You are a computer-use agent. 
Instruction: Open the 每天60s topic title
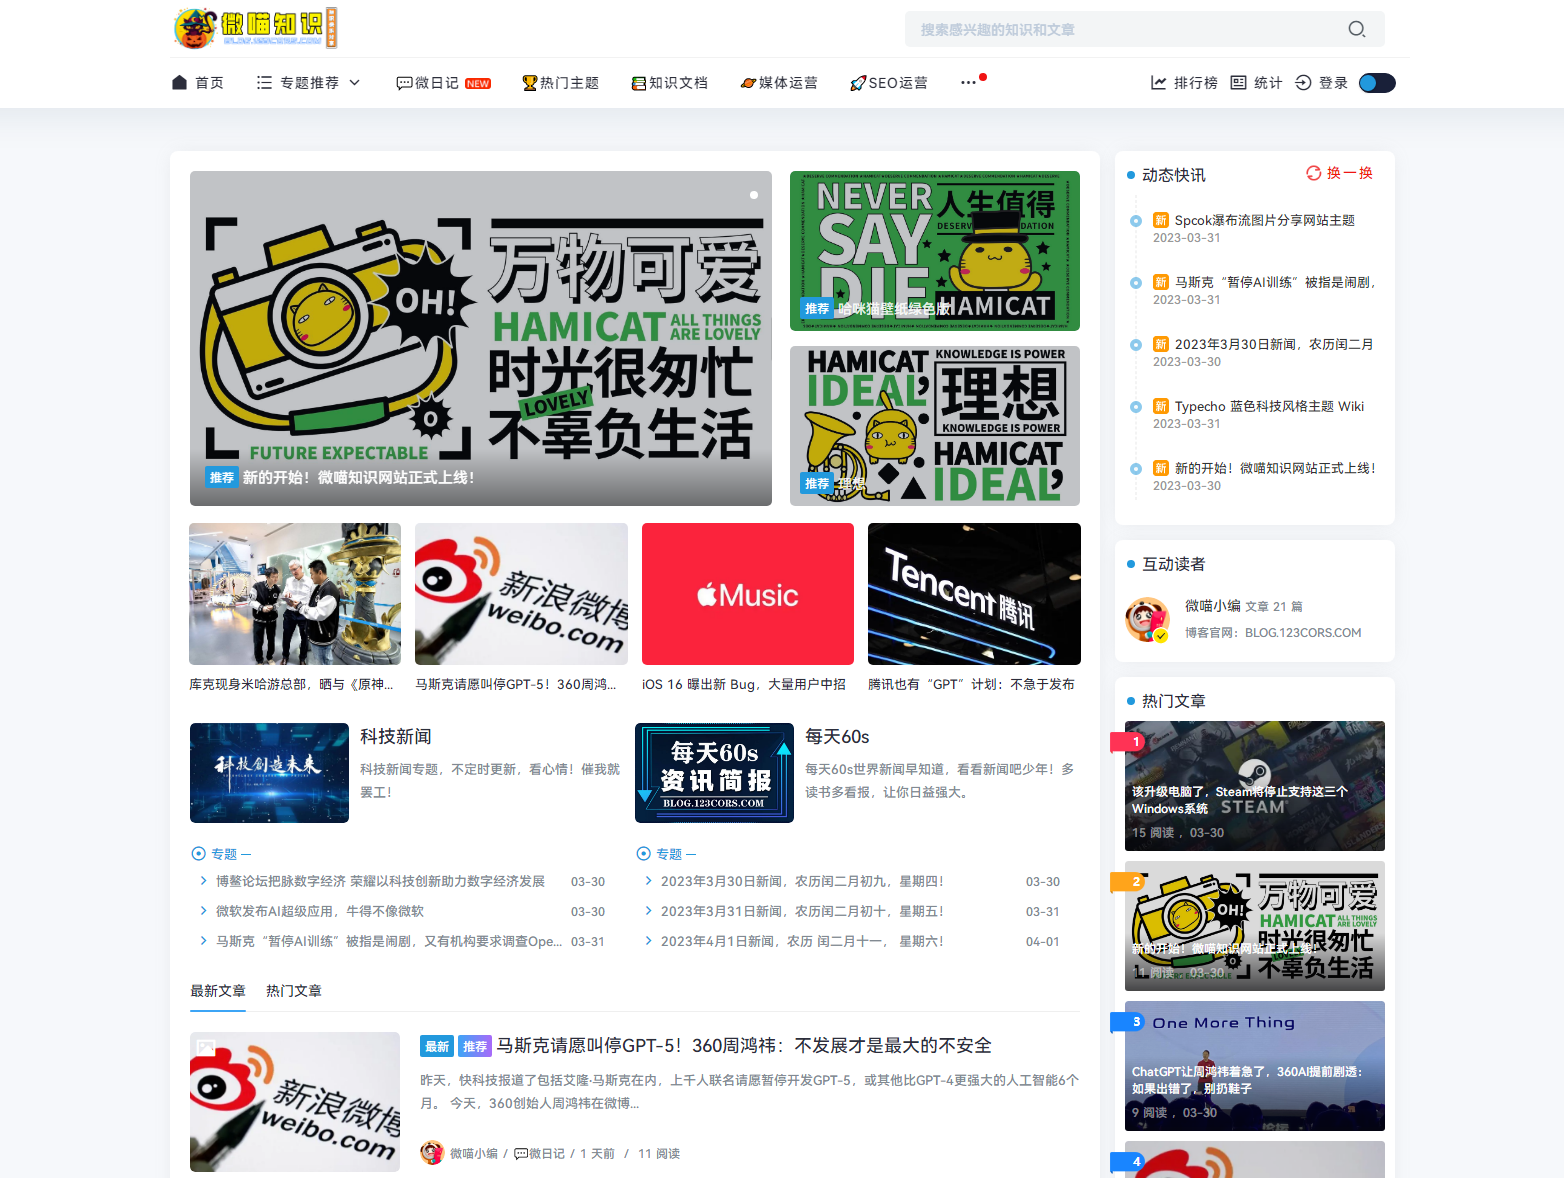pyautogui.click(x=837, y=737)
